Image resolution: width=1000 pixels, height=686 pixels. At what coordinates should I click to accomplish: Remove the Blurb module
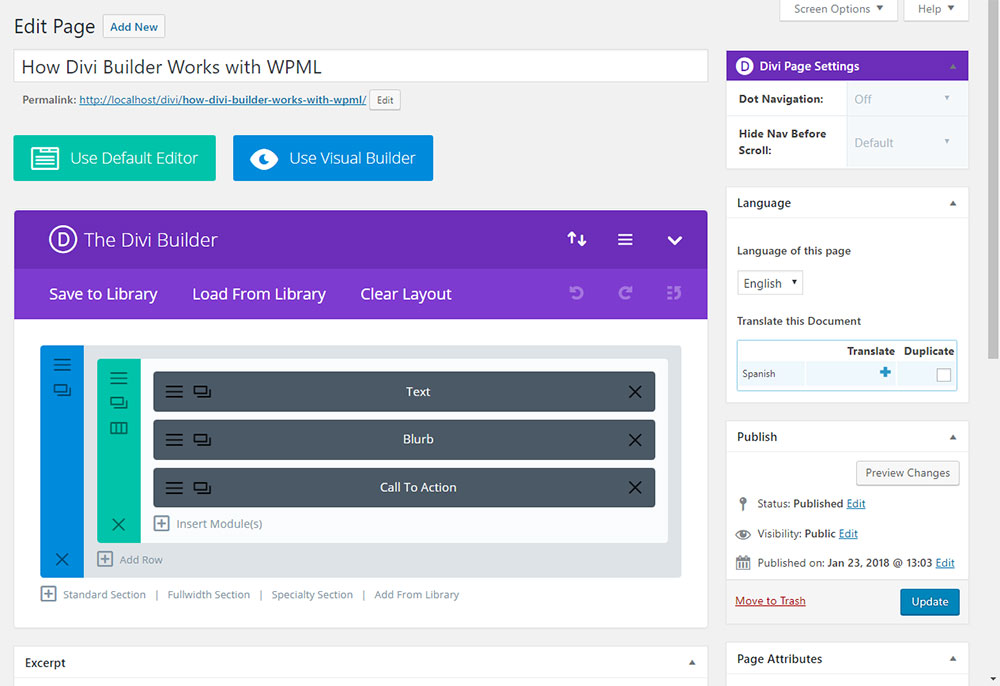[635, 440]
